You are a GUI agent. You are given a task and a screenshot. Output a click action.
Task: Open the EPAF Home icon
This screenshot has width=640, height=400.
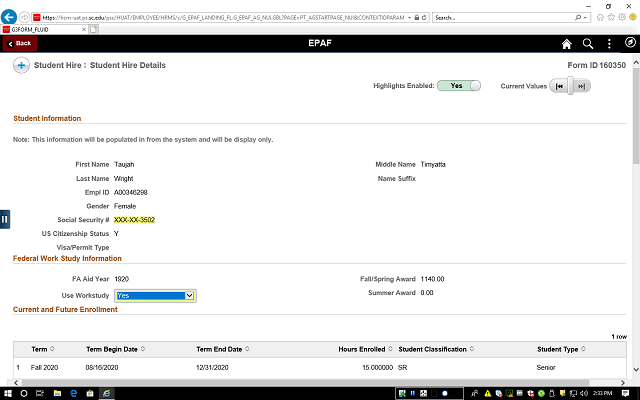(567, 44)
